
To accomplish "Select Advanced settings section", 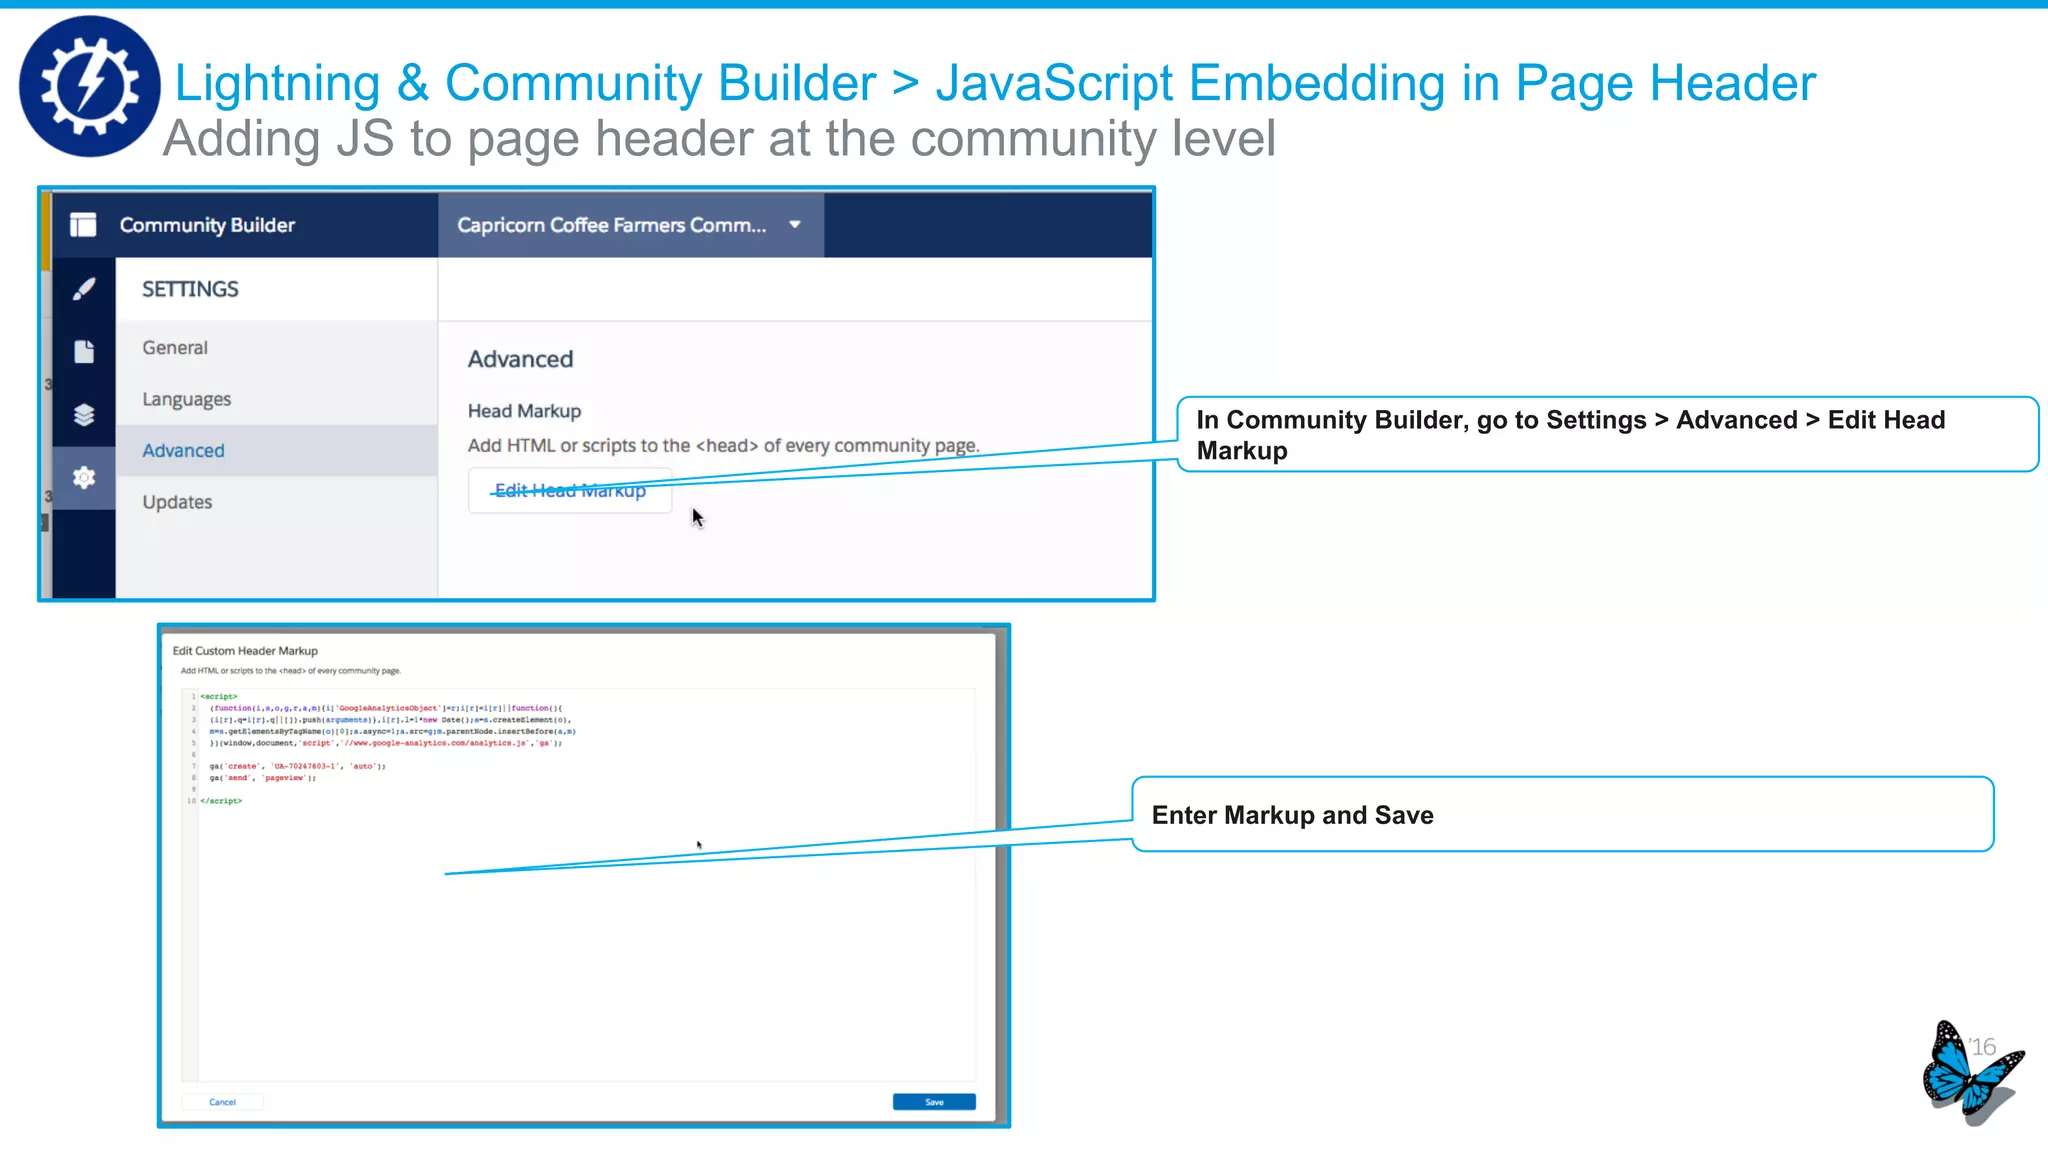I will coord(276,451).
